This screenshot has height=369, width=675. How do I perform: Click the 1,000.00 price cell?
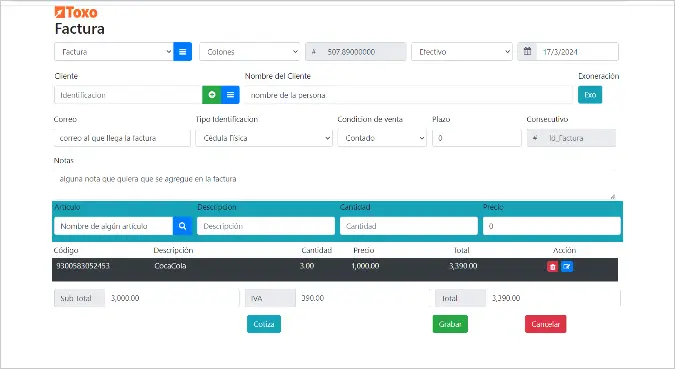tap(365, 266)
